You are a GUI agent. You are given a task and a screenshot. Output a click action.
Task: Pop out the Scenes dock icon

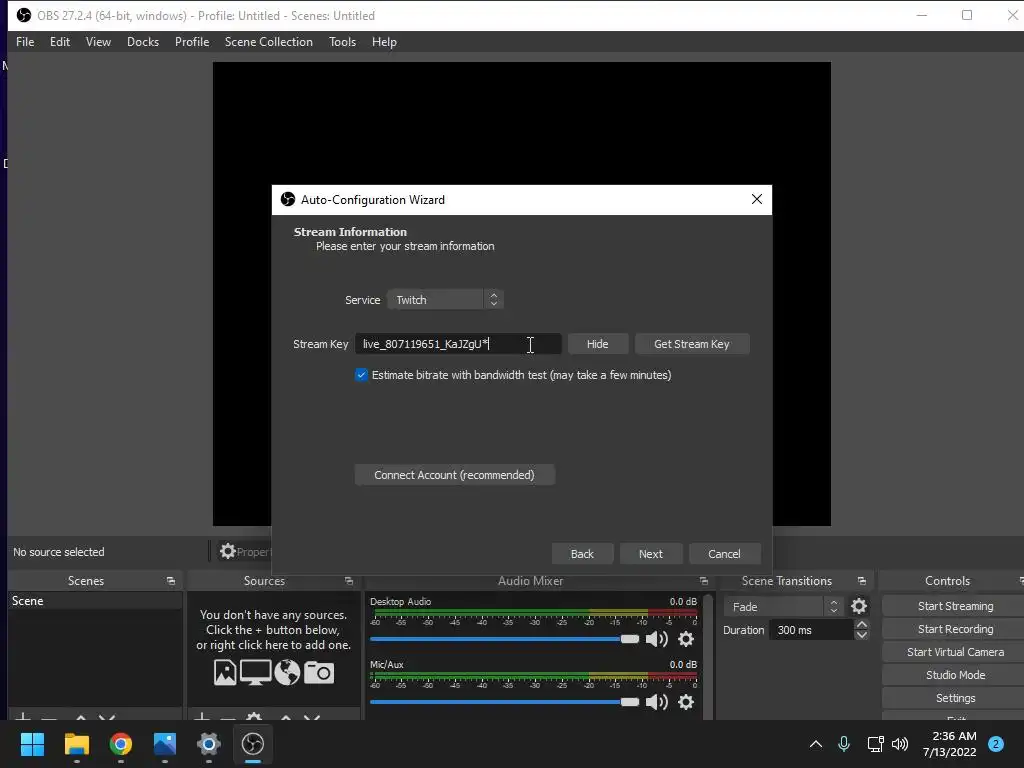coord(171,581)
